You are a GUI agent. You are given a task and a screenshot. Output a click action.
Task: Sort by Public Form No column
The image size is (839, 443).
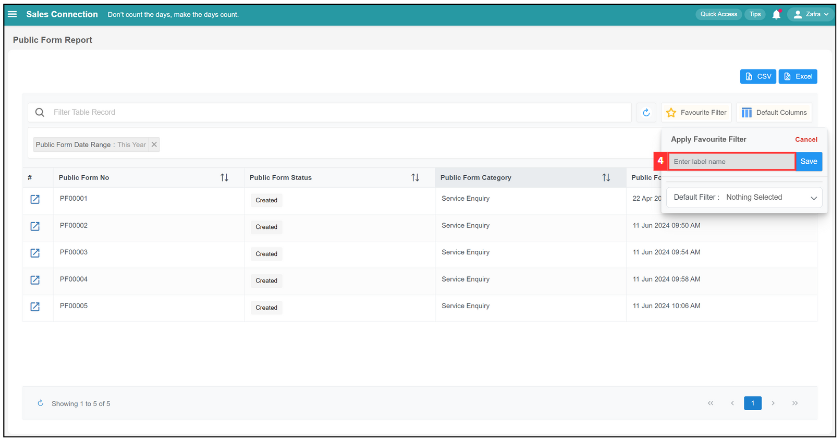[x=224, y=178]
